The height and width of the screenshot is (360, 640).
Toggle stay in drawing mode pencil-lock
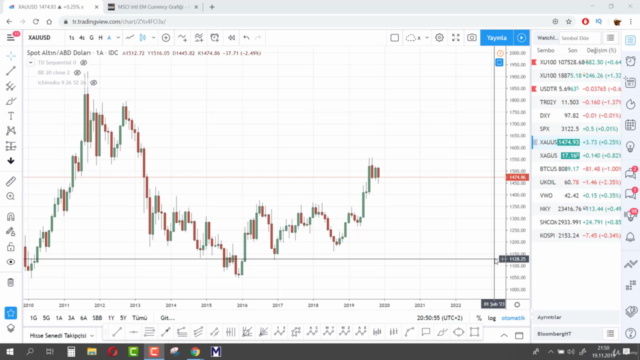point(11,232)
